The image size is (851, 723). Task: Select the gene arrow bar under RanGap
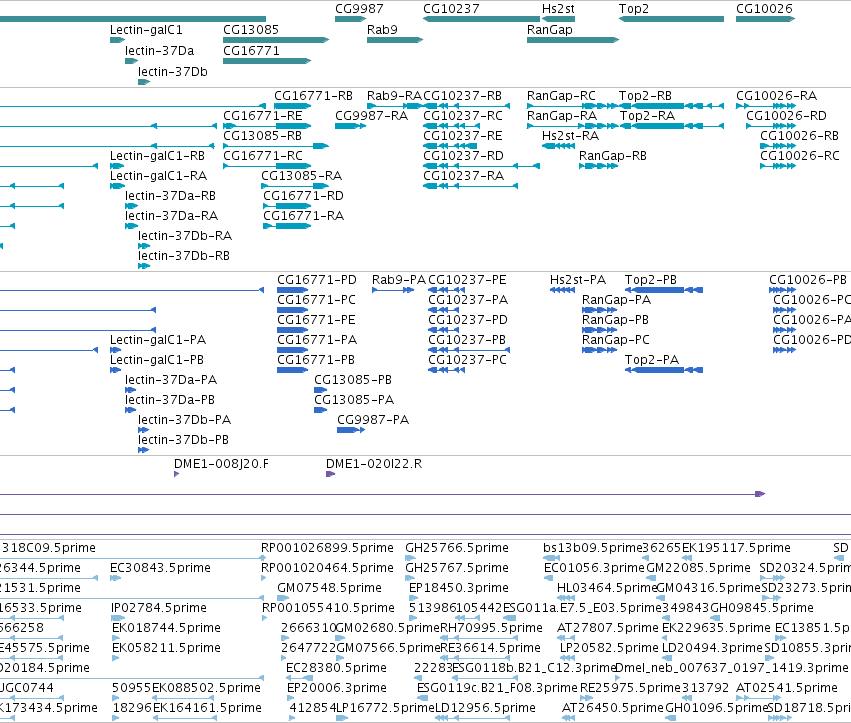(573, 40)
